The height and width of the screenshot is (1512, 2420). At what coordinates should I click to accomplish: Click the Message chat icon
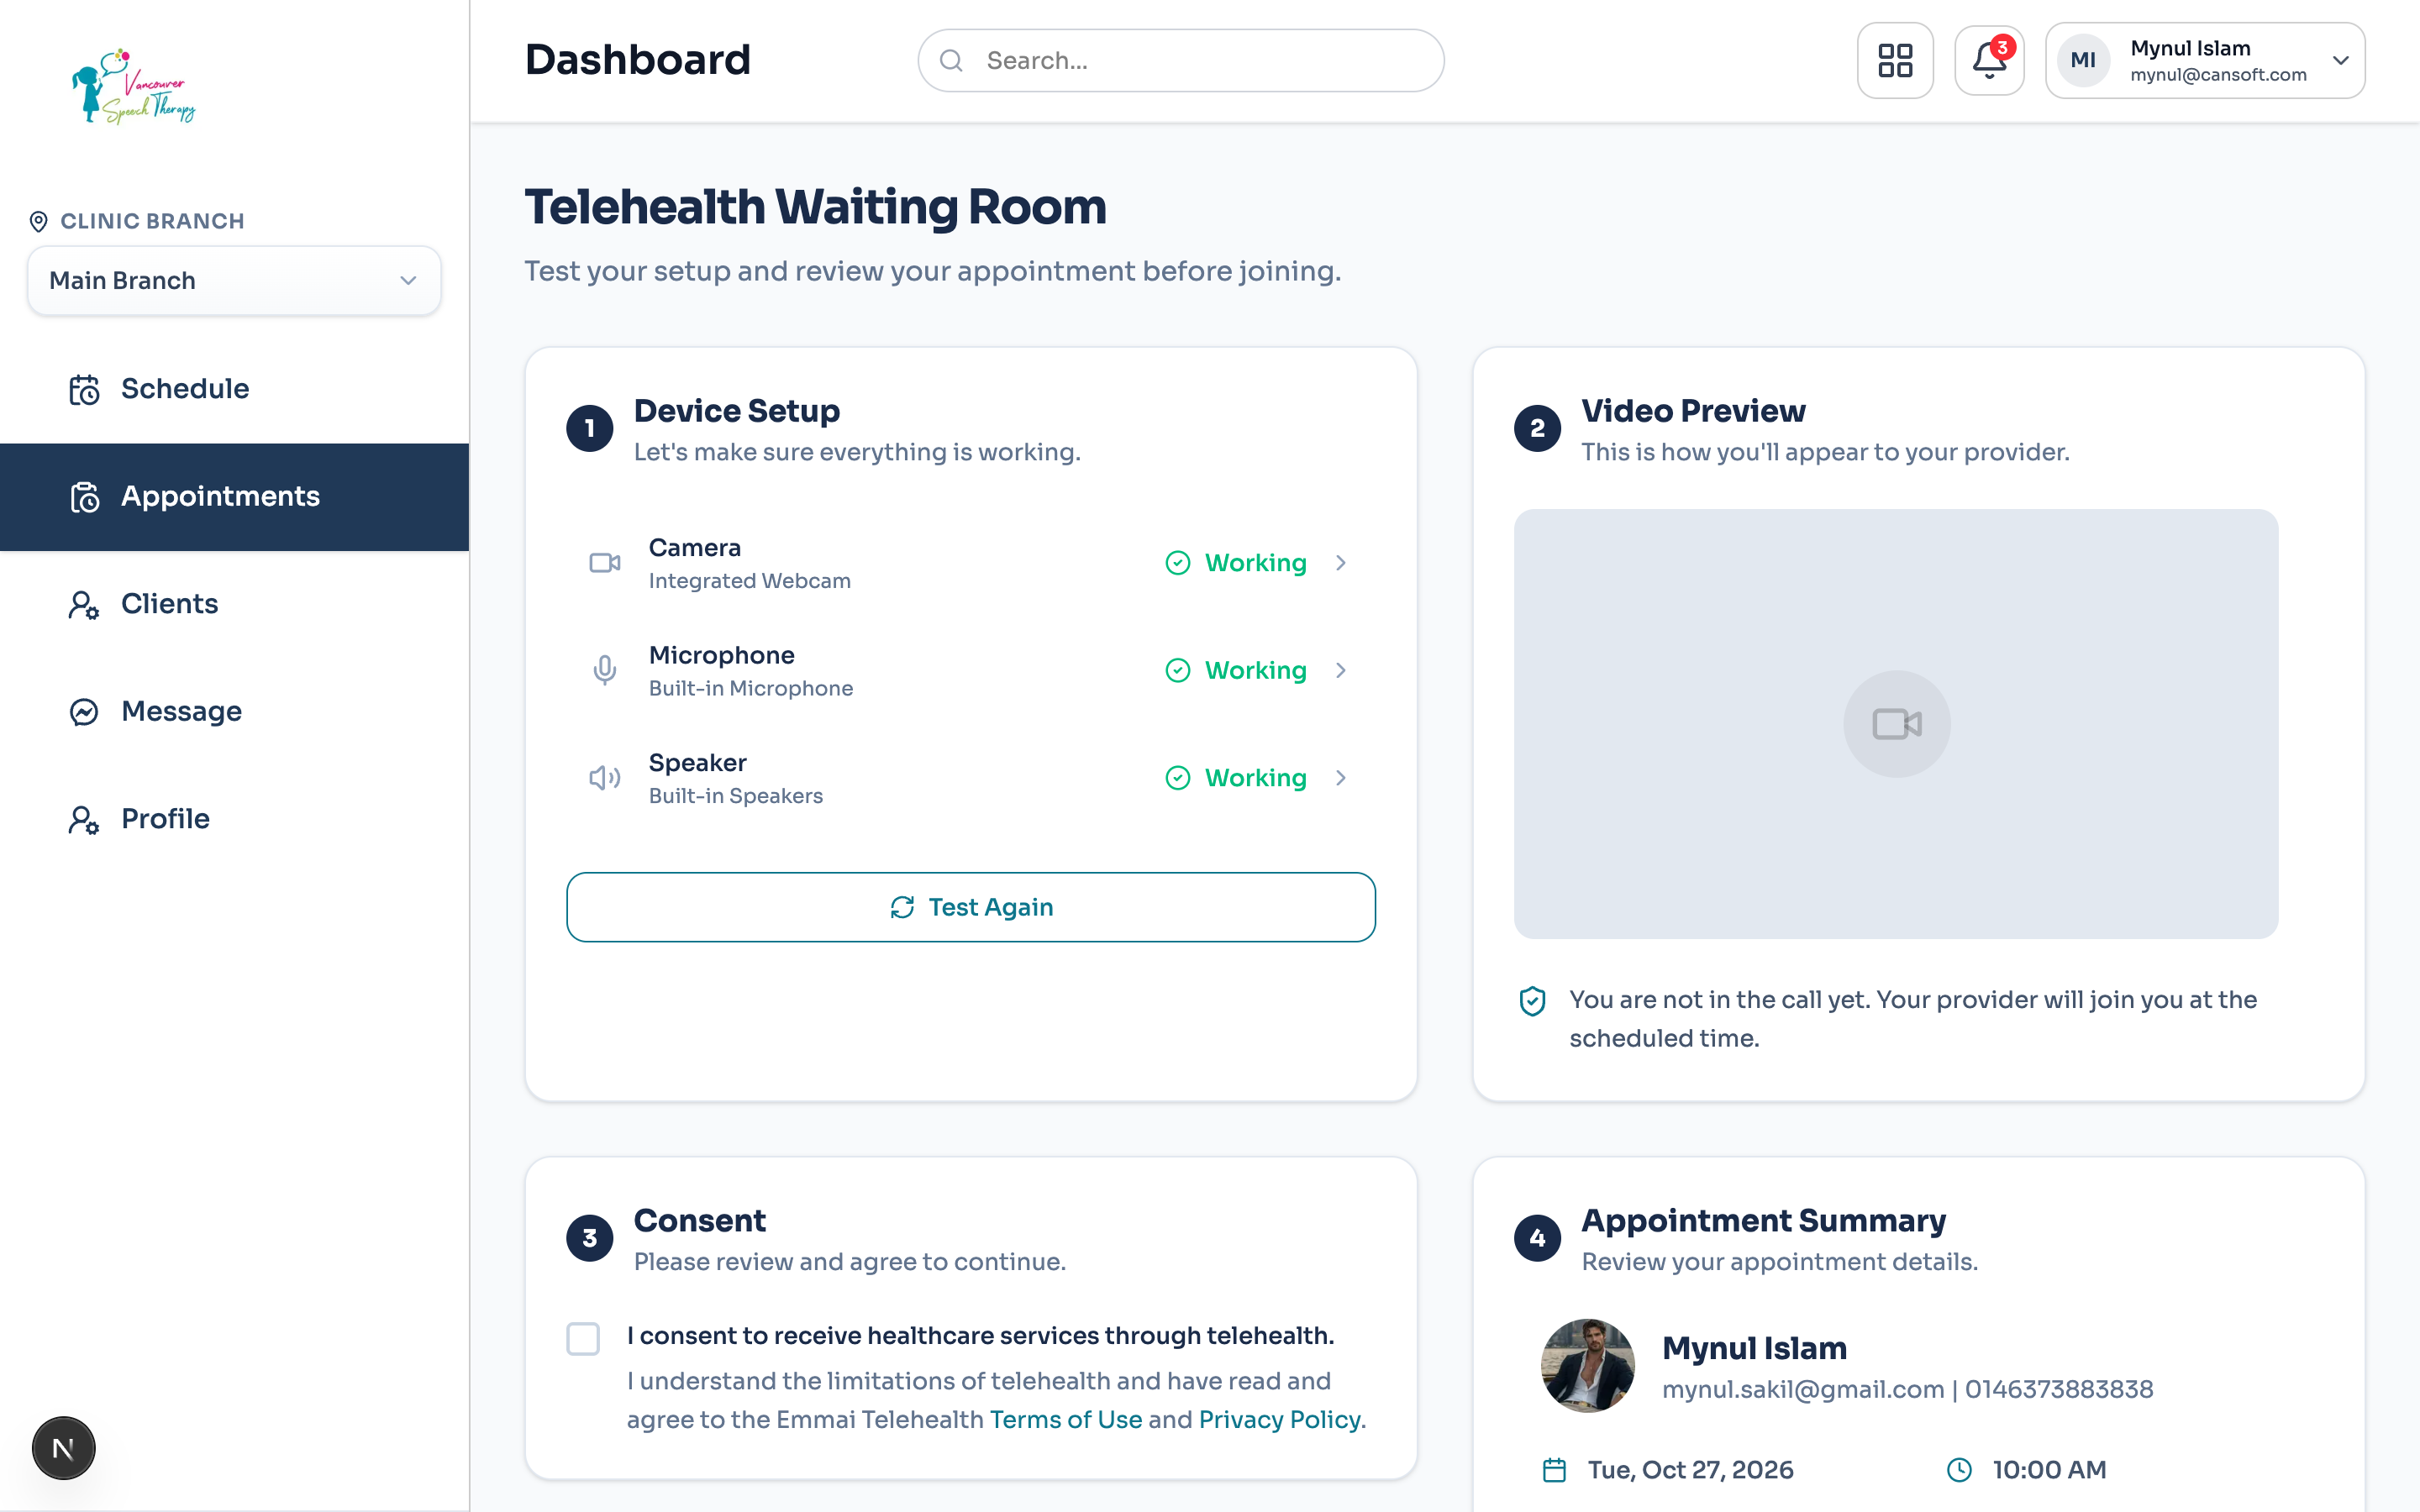click(84, 712)
